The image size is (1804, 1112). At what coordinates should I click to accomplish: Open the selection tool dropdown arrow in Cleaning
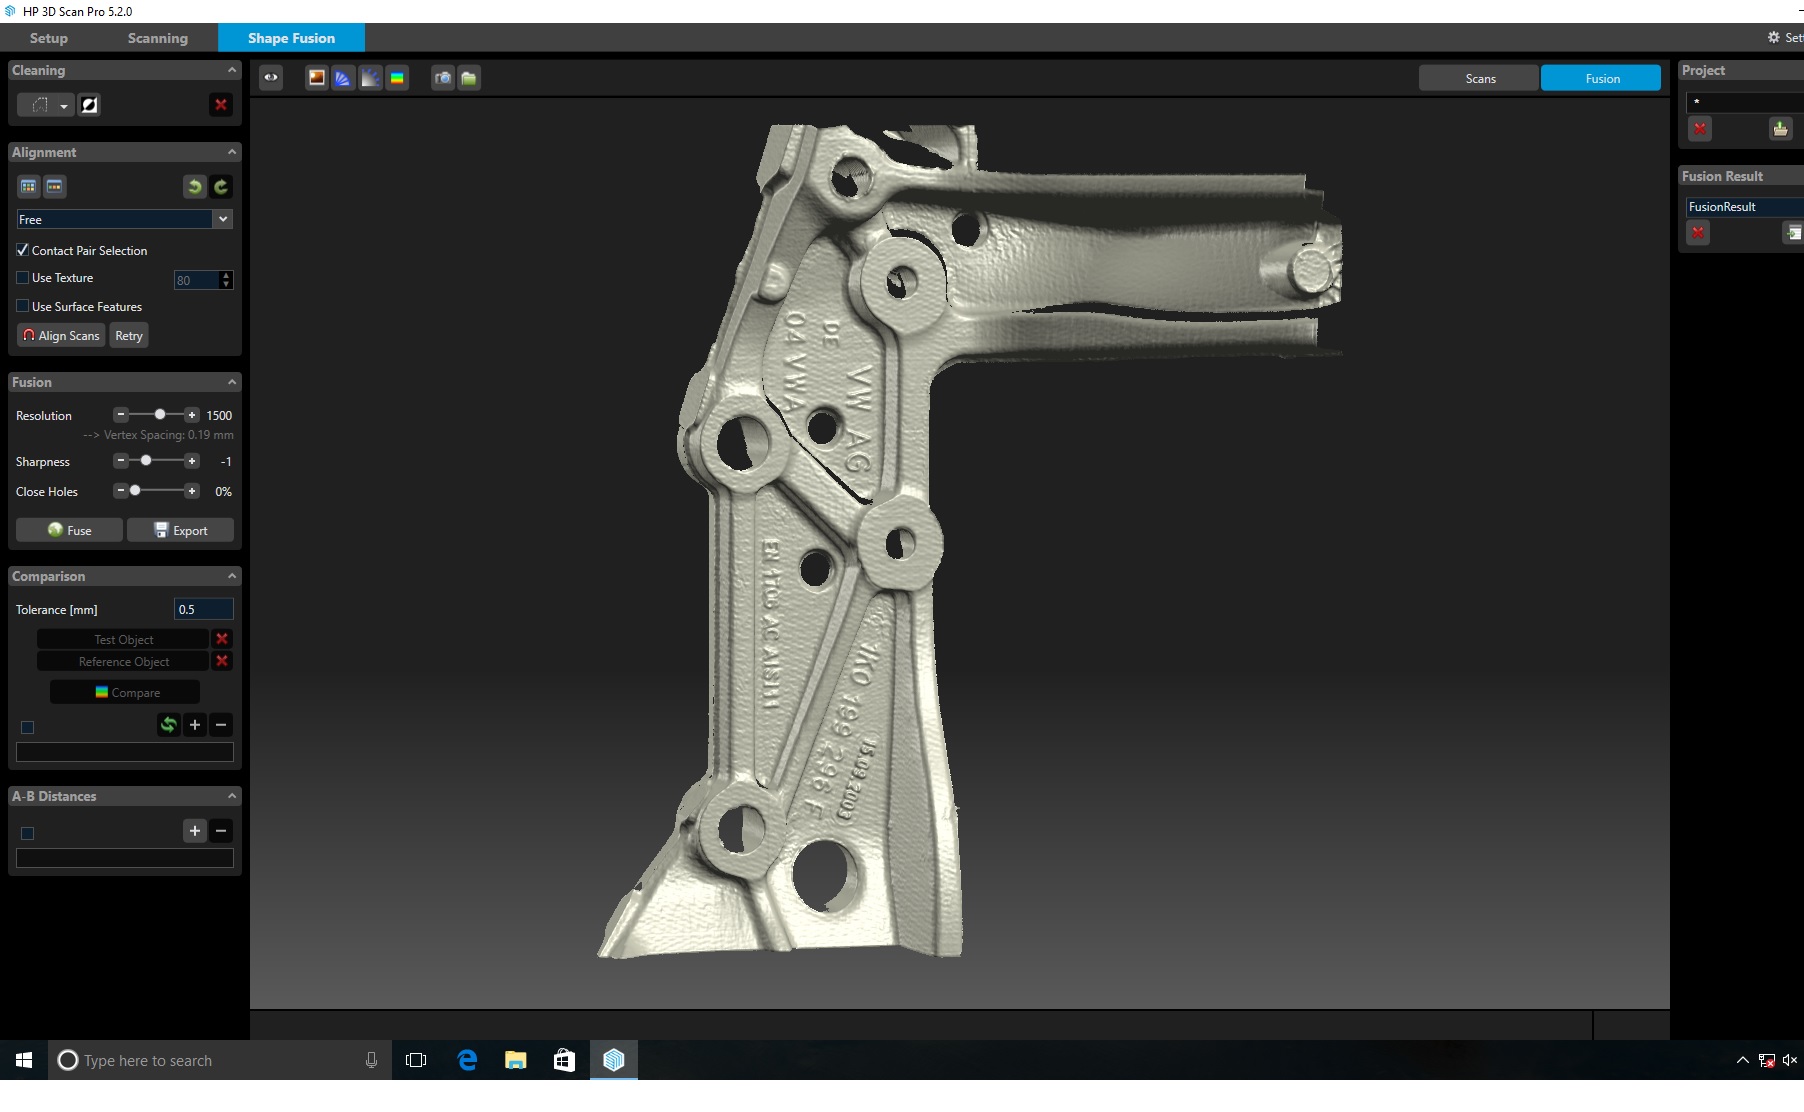point(64,105)
